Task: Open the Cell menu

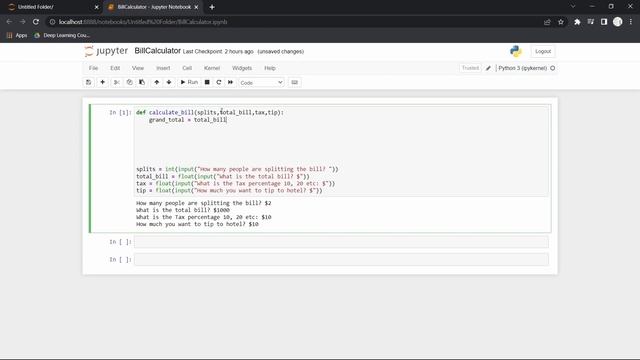Action: tap(187, 68)
